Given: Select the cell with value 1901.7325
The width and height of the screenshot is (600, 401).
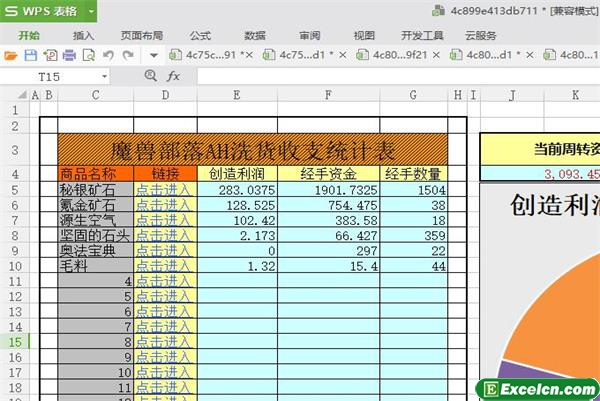Looking at the screenshot, I should (x=329, y=190).
